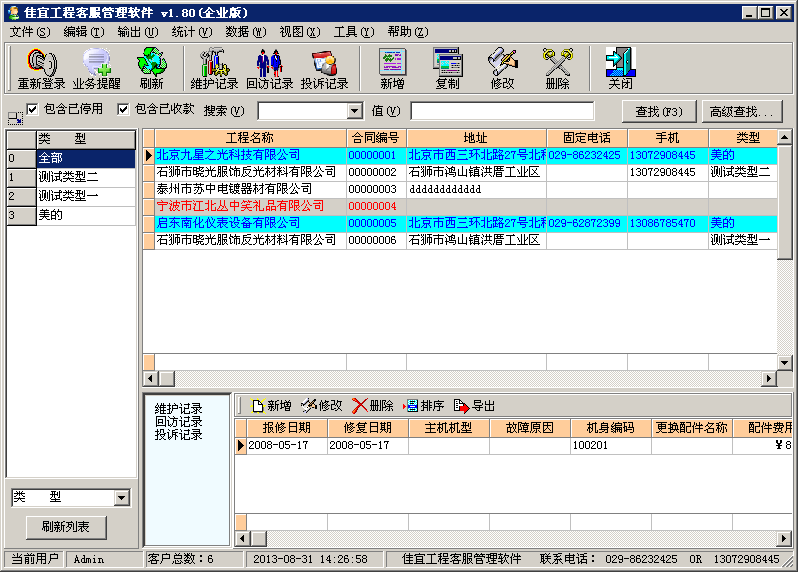
Task: Click the 关闭 exit door icon
Action: pyautogui.click(x=620, y=69)
